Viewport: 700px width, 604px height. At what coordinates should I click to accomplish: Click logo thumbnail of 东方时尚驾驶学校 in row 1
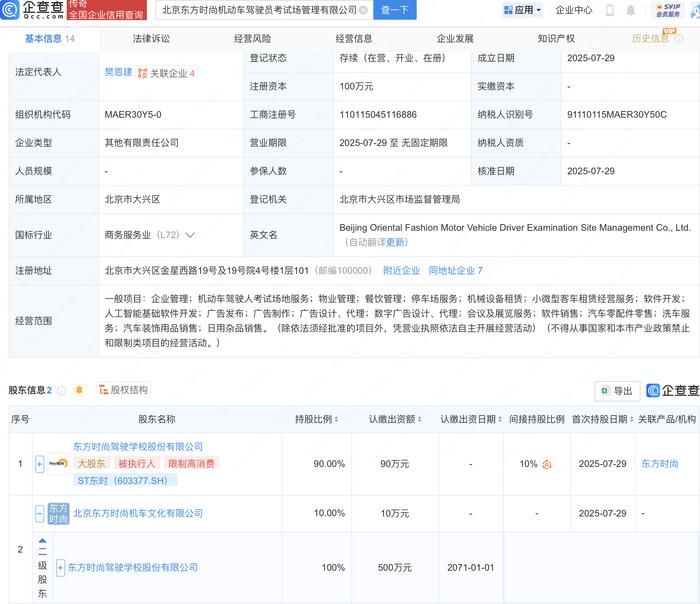(58, 464)
